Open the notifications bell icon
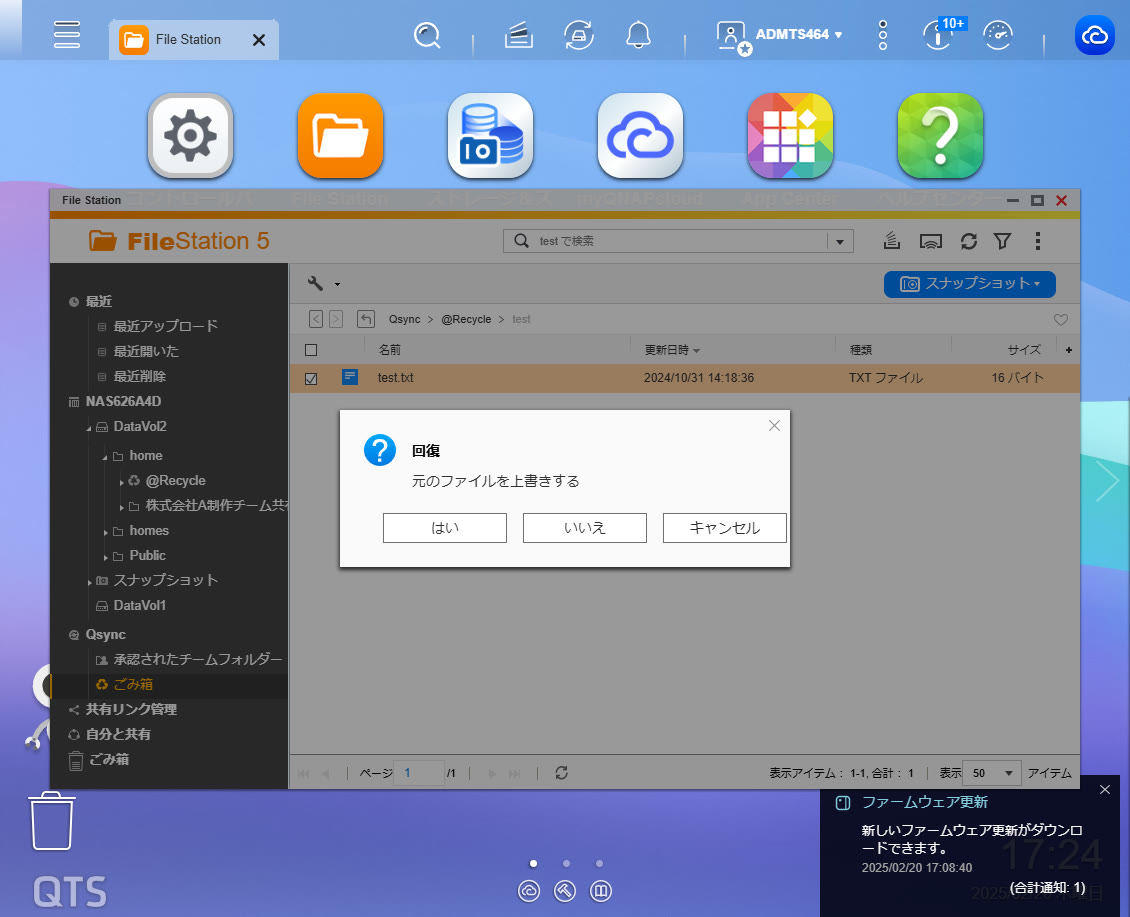 coord(638,35)
